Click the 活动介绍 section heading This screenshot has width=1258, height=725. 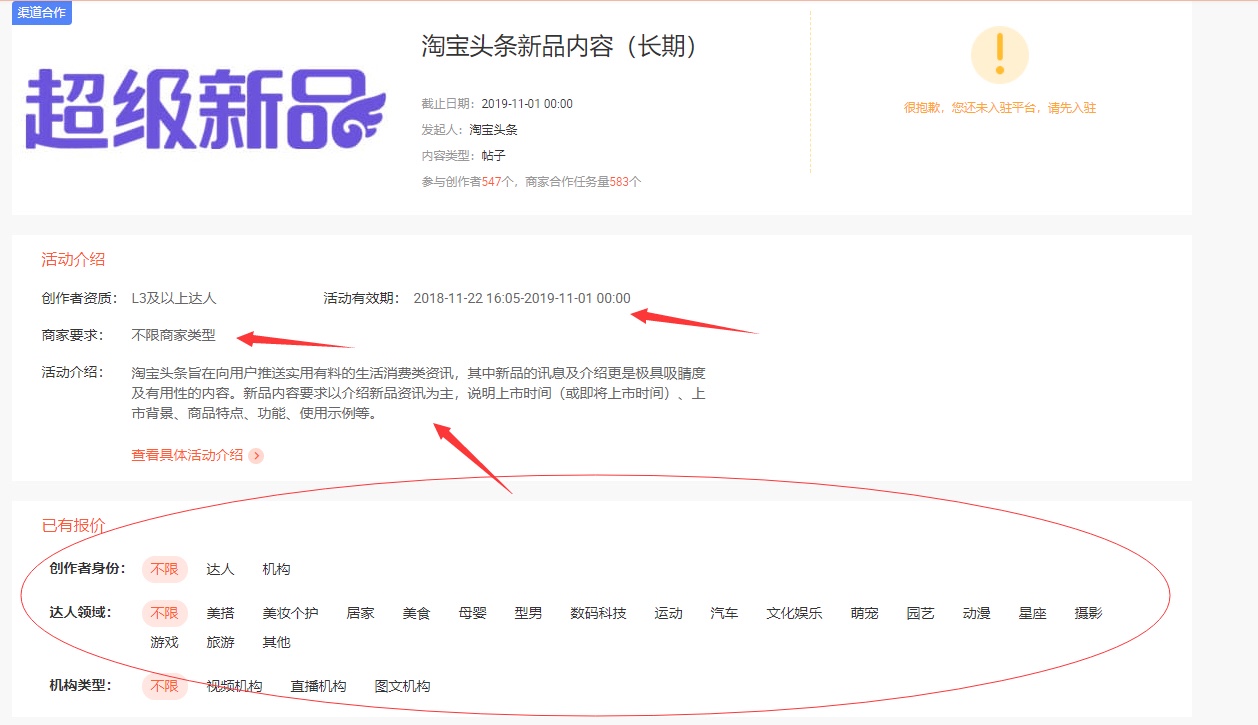click(x=73, y=260)
